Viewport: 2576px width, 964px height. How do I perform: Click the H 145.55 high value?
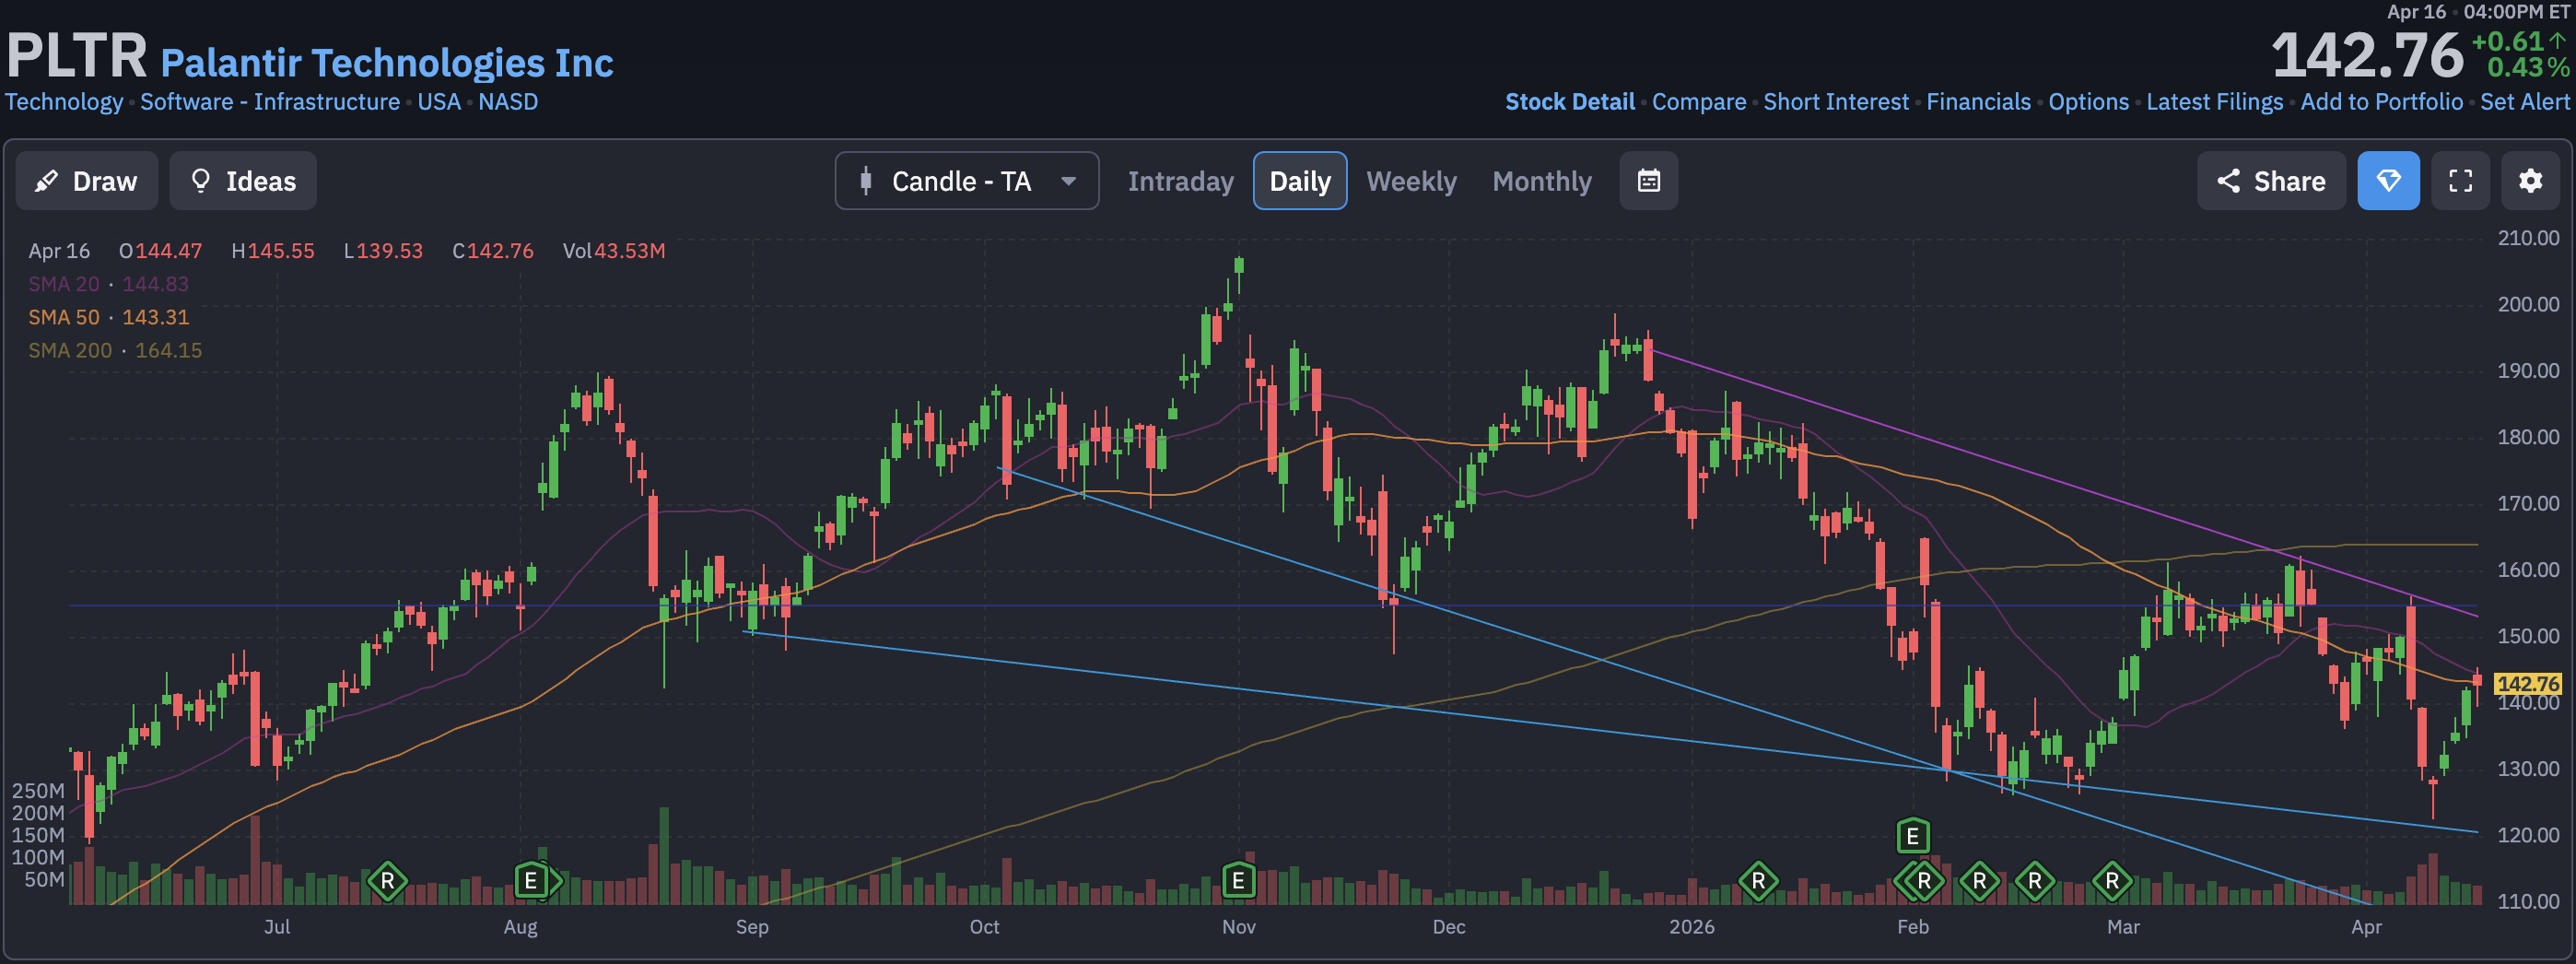coord(272,251)
